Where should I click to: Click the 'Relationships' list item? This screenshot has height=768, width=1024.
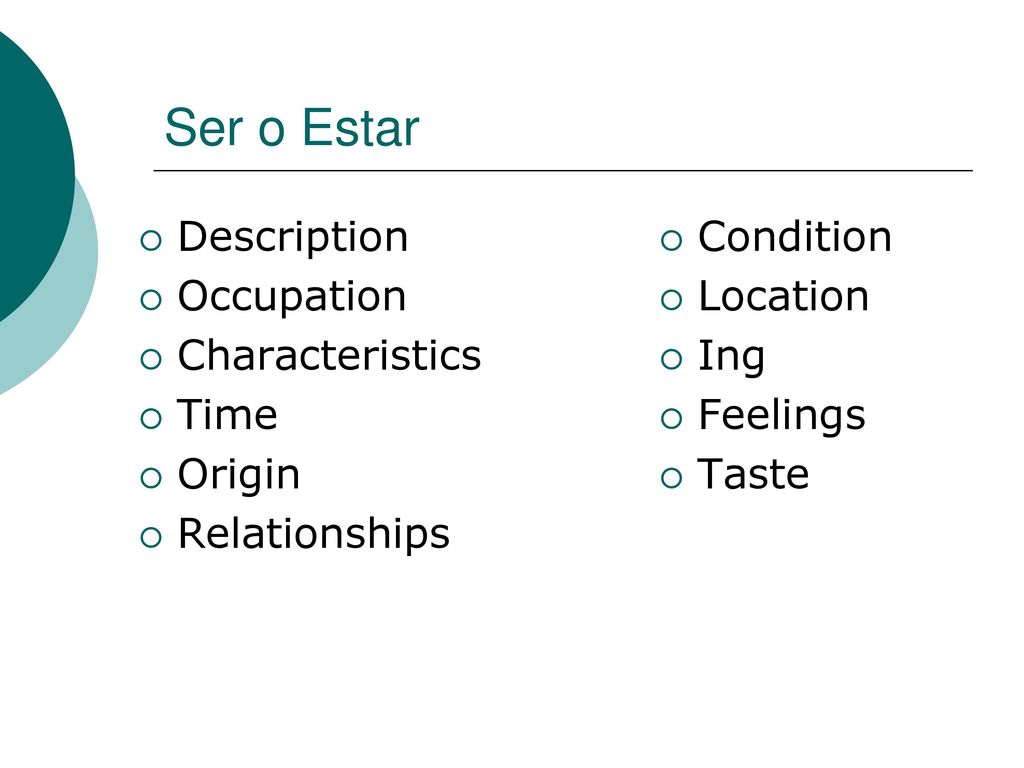313,535
